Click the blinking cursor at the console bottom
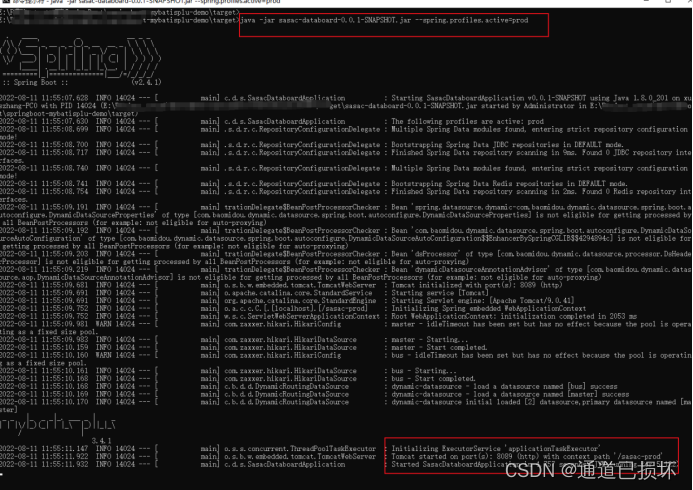 pos(2,475)
